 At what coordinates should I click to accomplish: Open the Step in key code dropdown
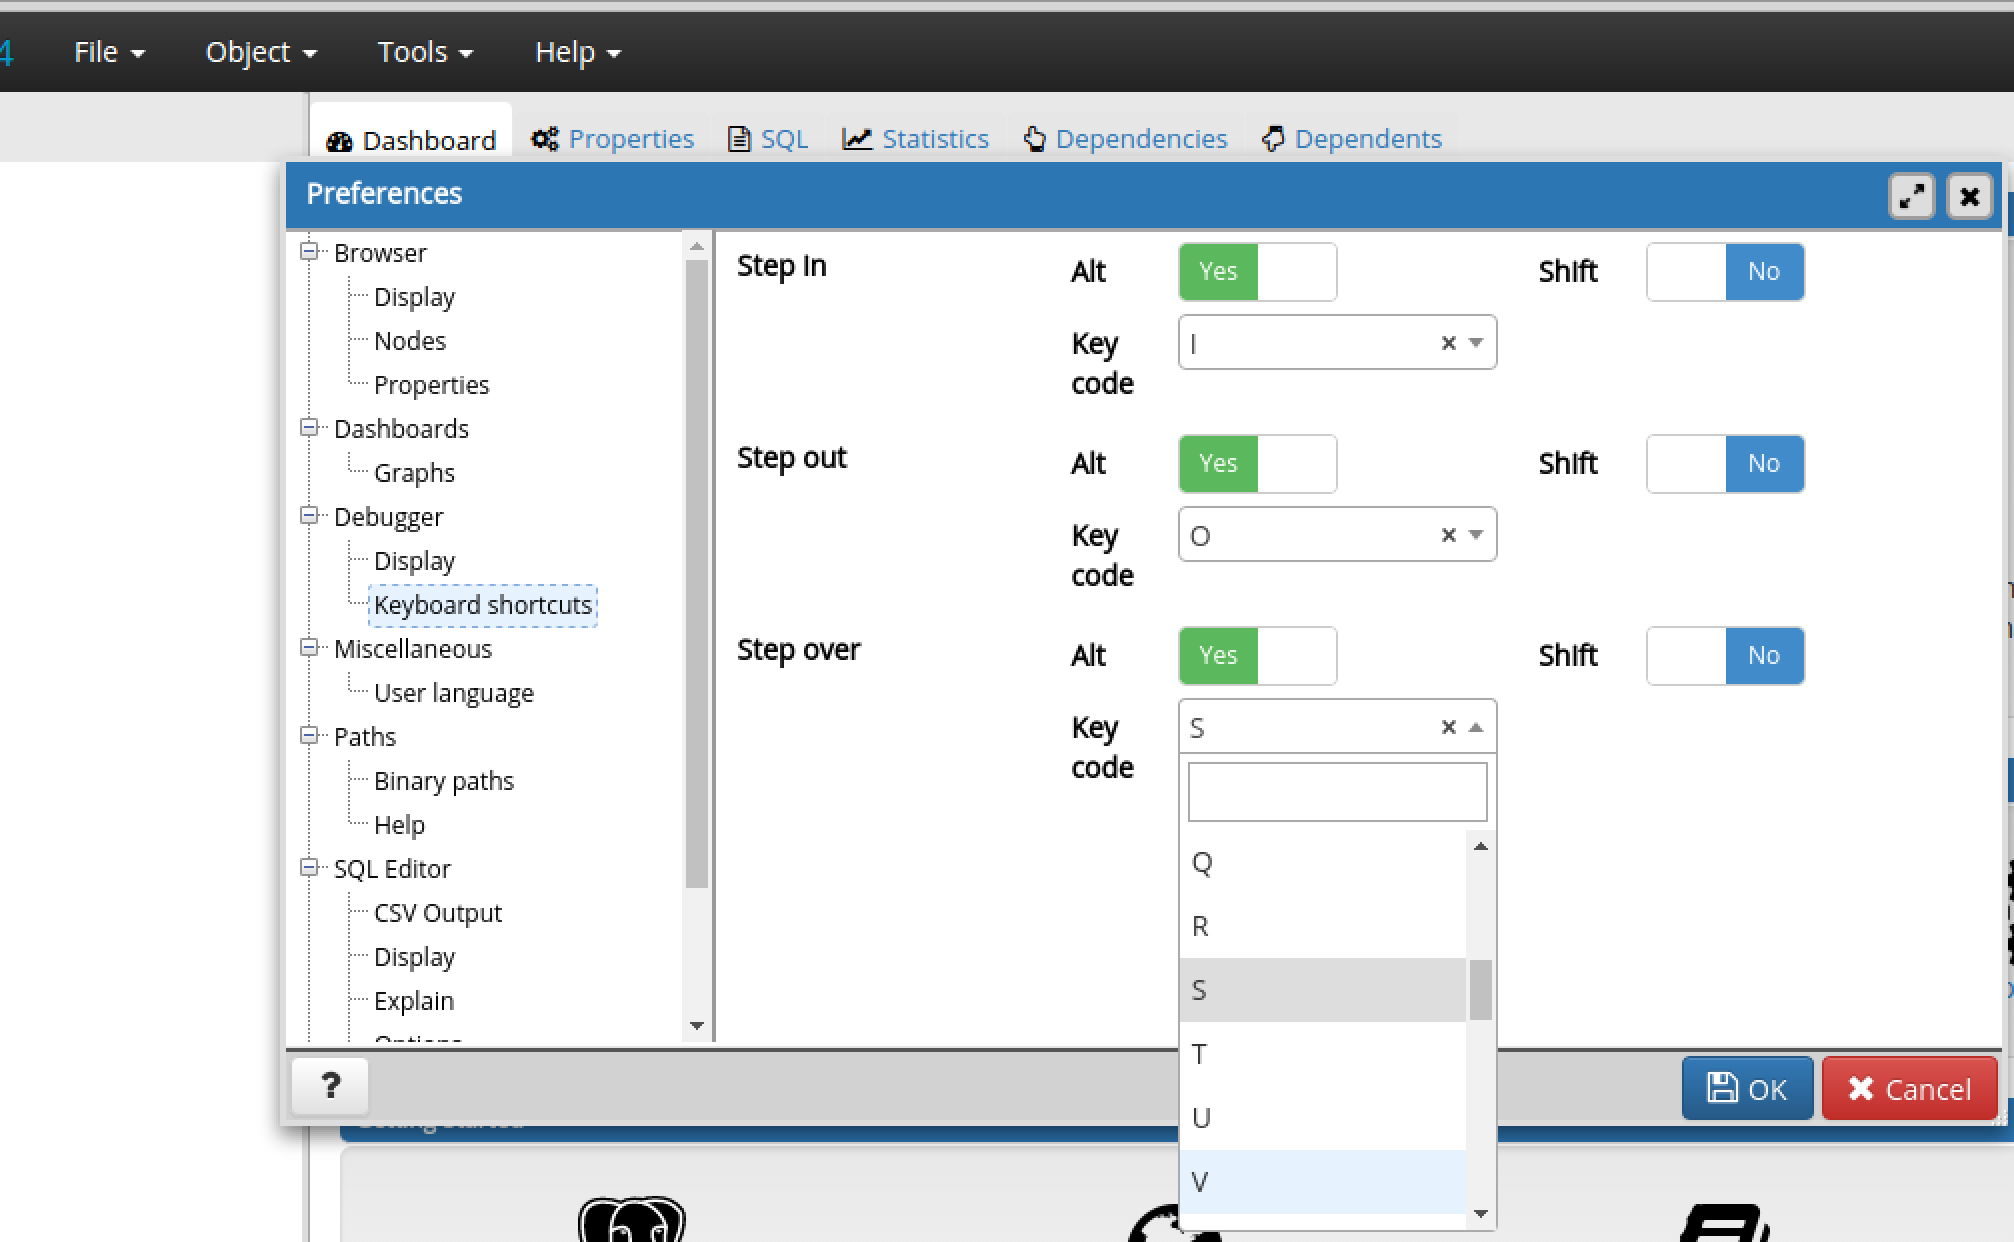(1476, 343)
